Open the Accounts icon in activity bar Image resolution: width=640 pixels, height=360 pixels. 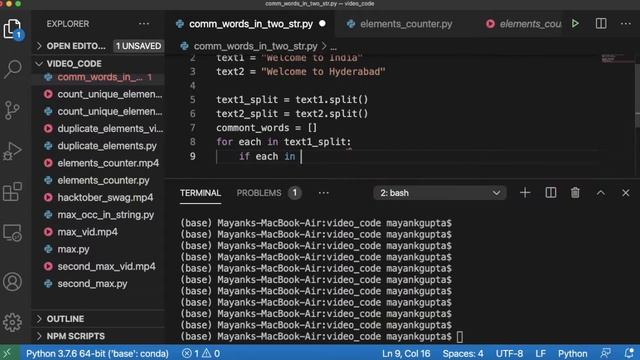coord(12,282)
